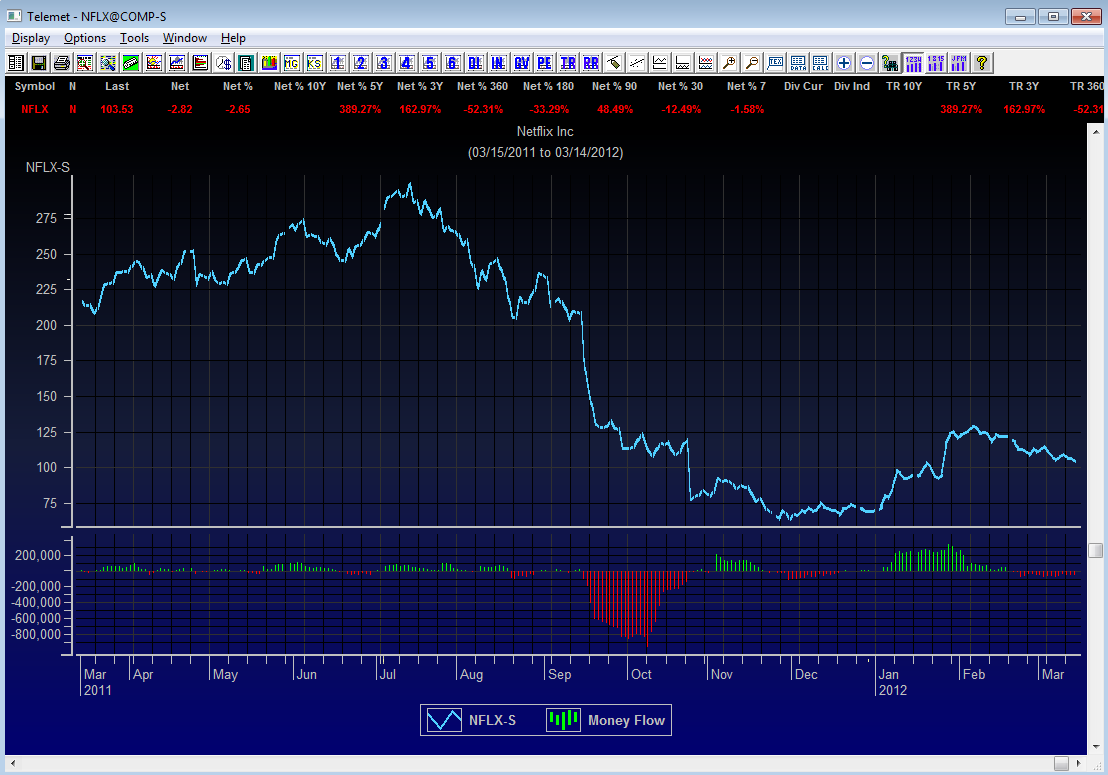Open the Window menu
Screen dimensions: 1108x775
point(184,38)
